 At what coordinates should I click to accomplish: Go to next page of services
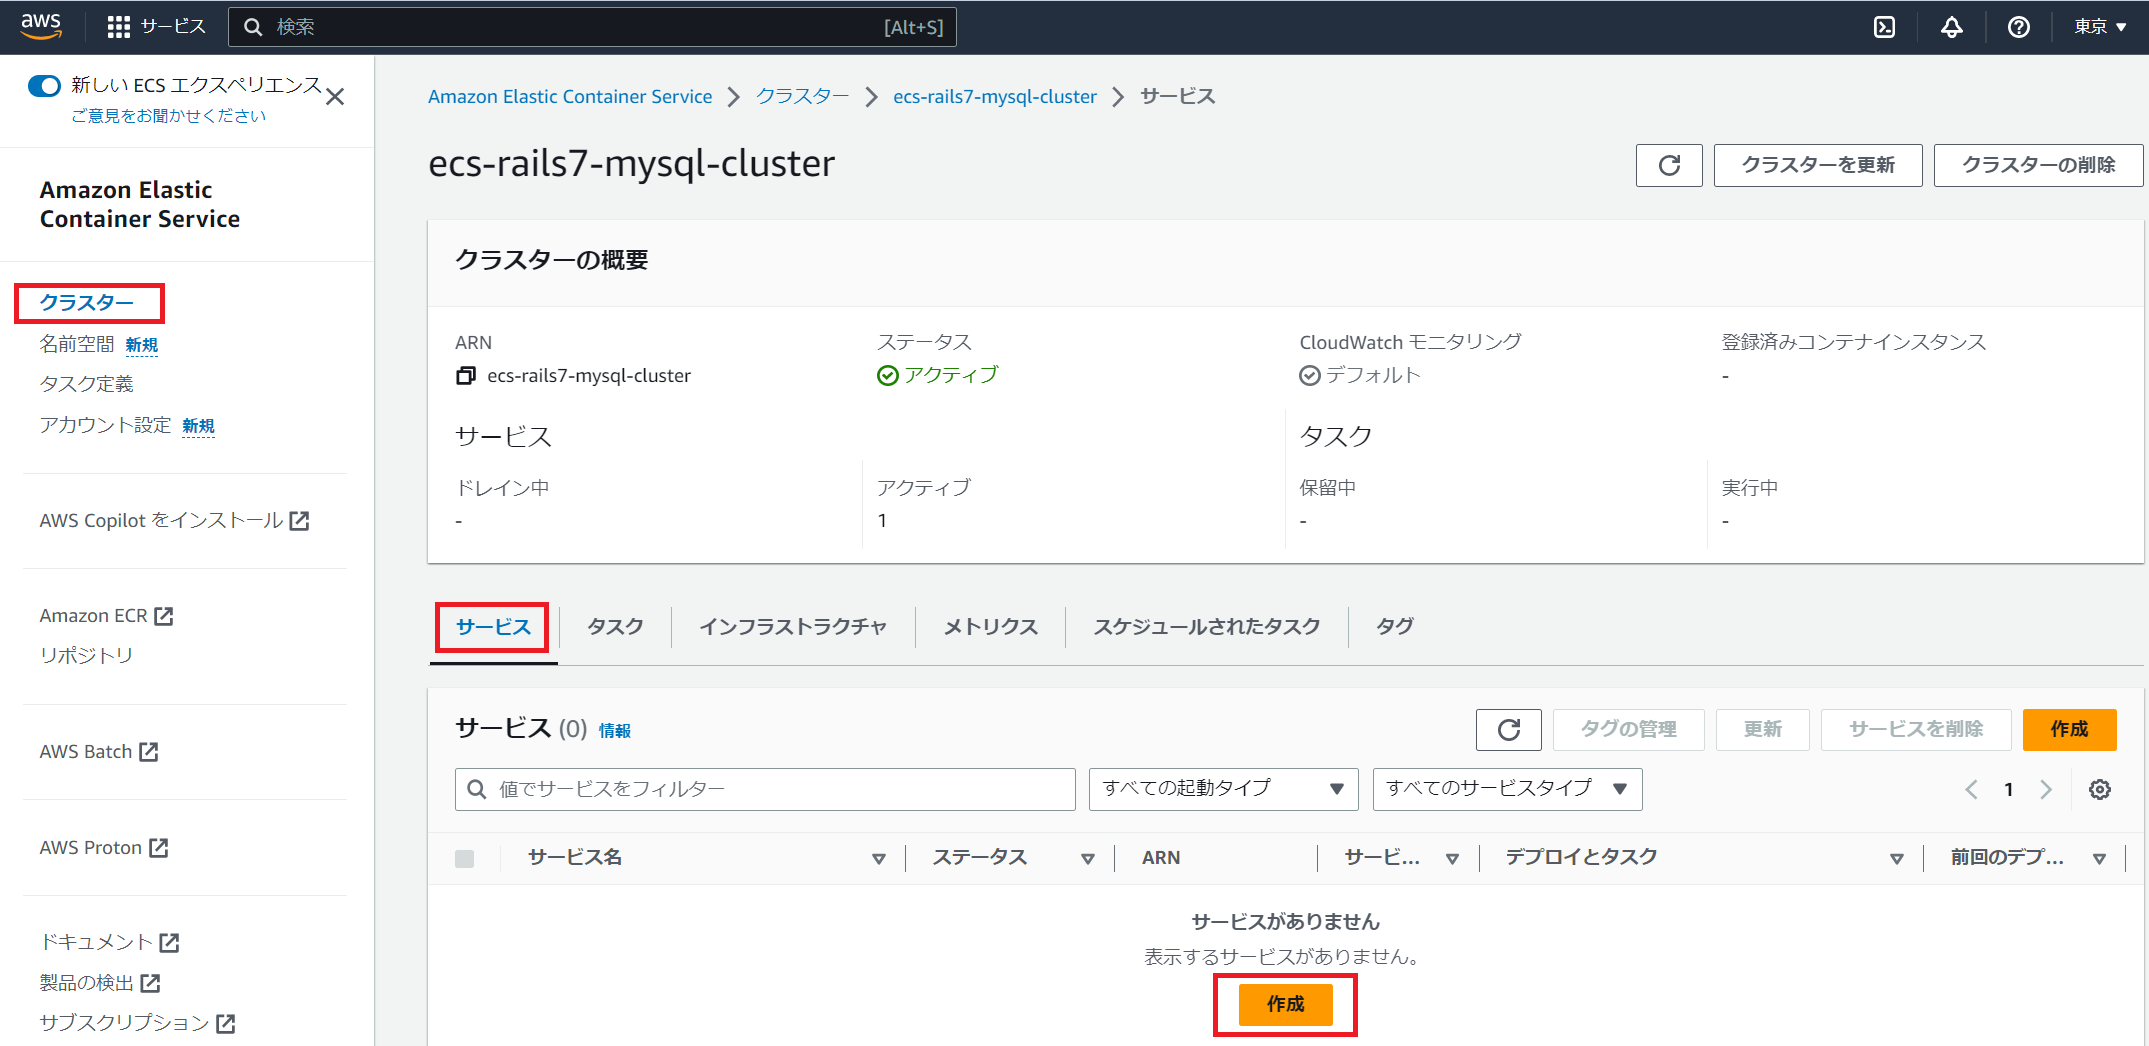pos(2045,789)
